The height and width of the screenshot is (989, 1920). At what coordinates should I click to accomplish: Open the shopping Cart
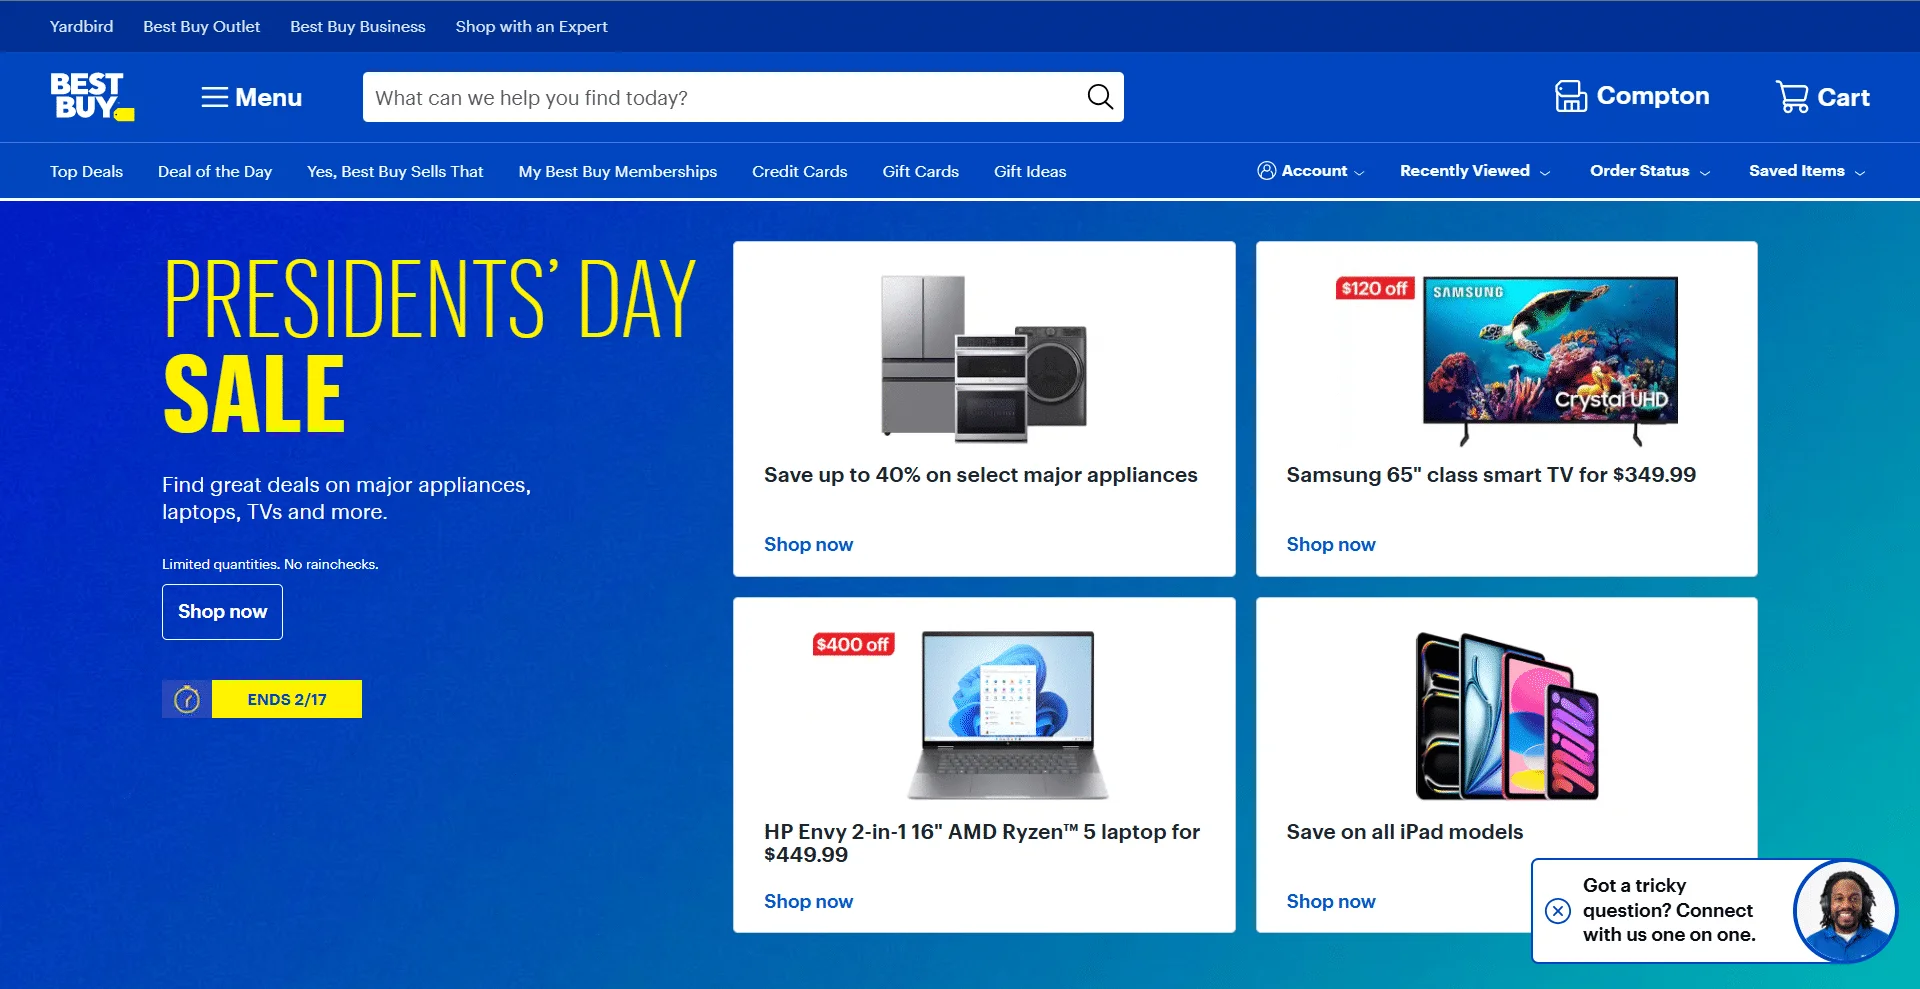1822,97
